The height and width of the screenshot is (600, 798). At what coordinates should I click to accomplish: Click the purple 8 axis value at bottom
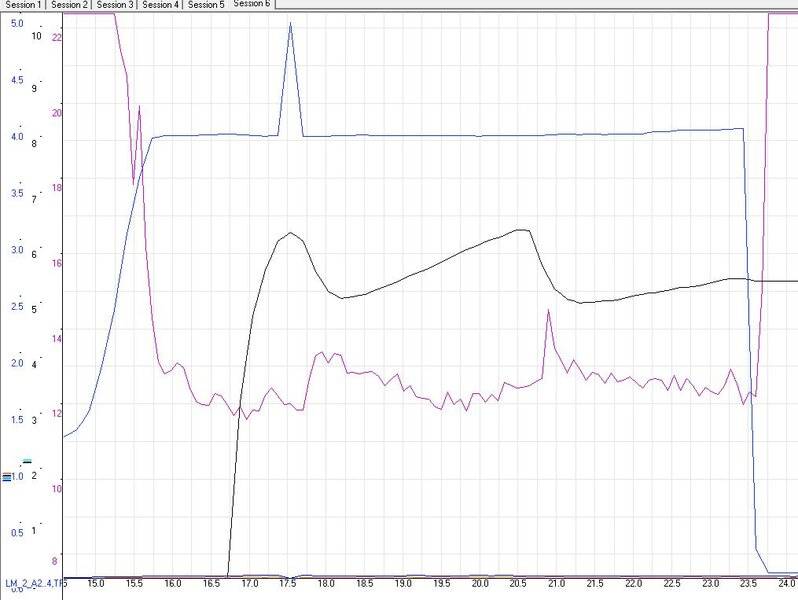pyautogui.click(x=55, y=560)
